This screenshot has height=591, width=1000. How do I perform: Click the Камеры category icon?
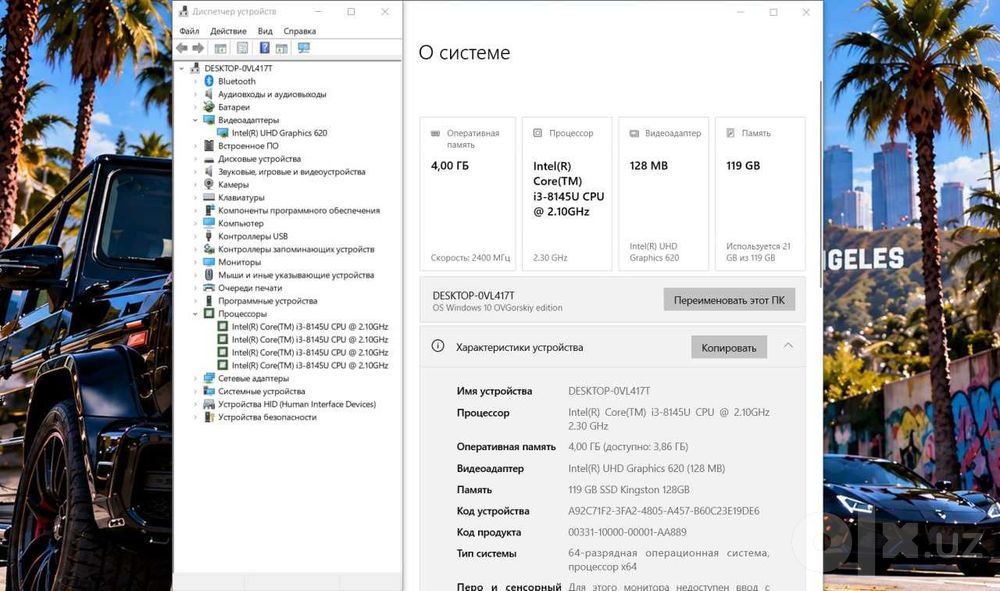click(x=209, y=184)
